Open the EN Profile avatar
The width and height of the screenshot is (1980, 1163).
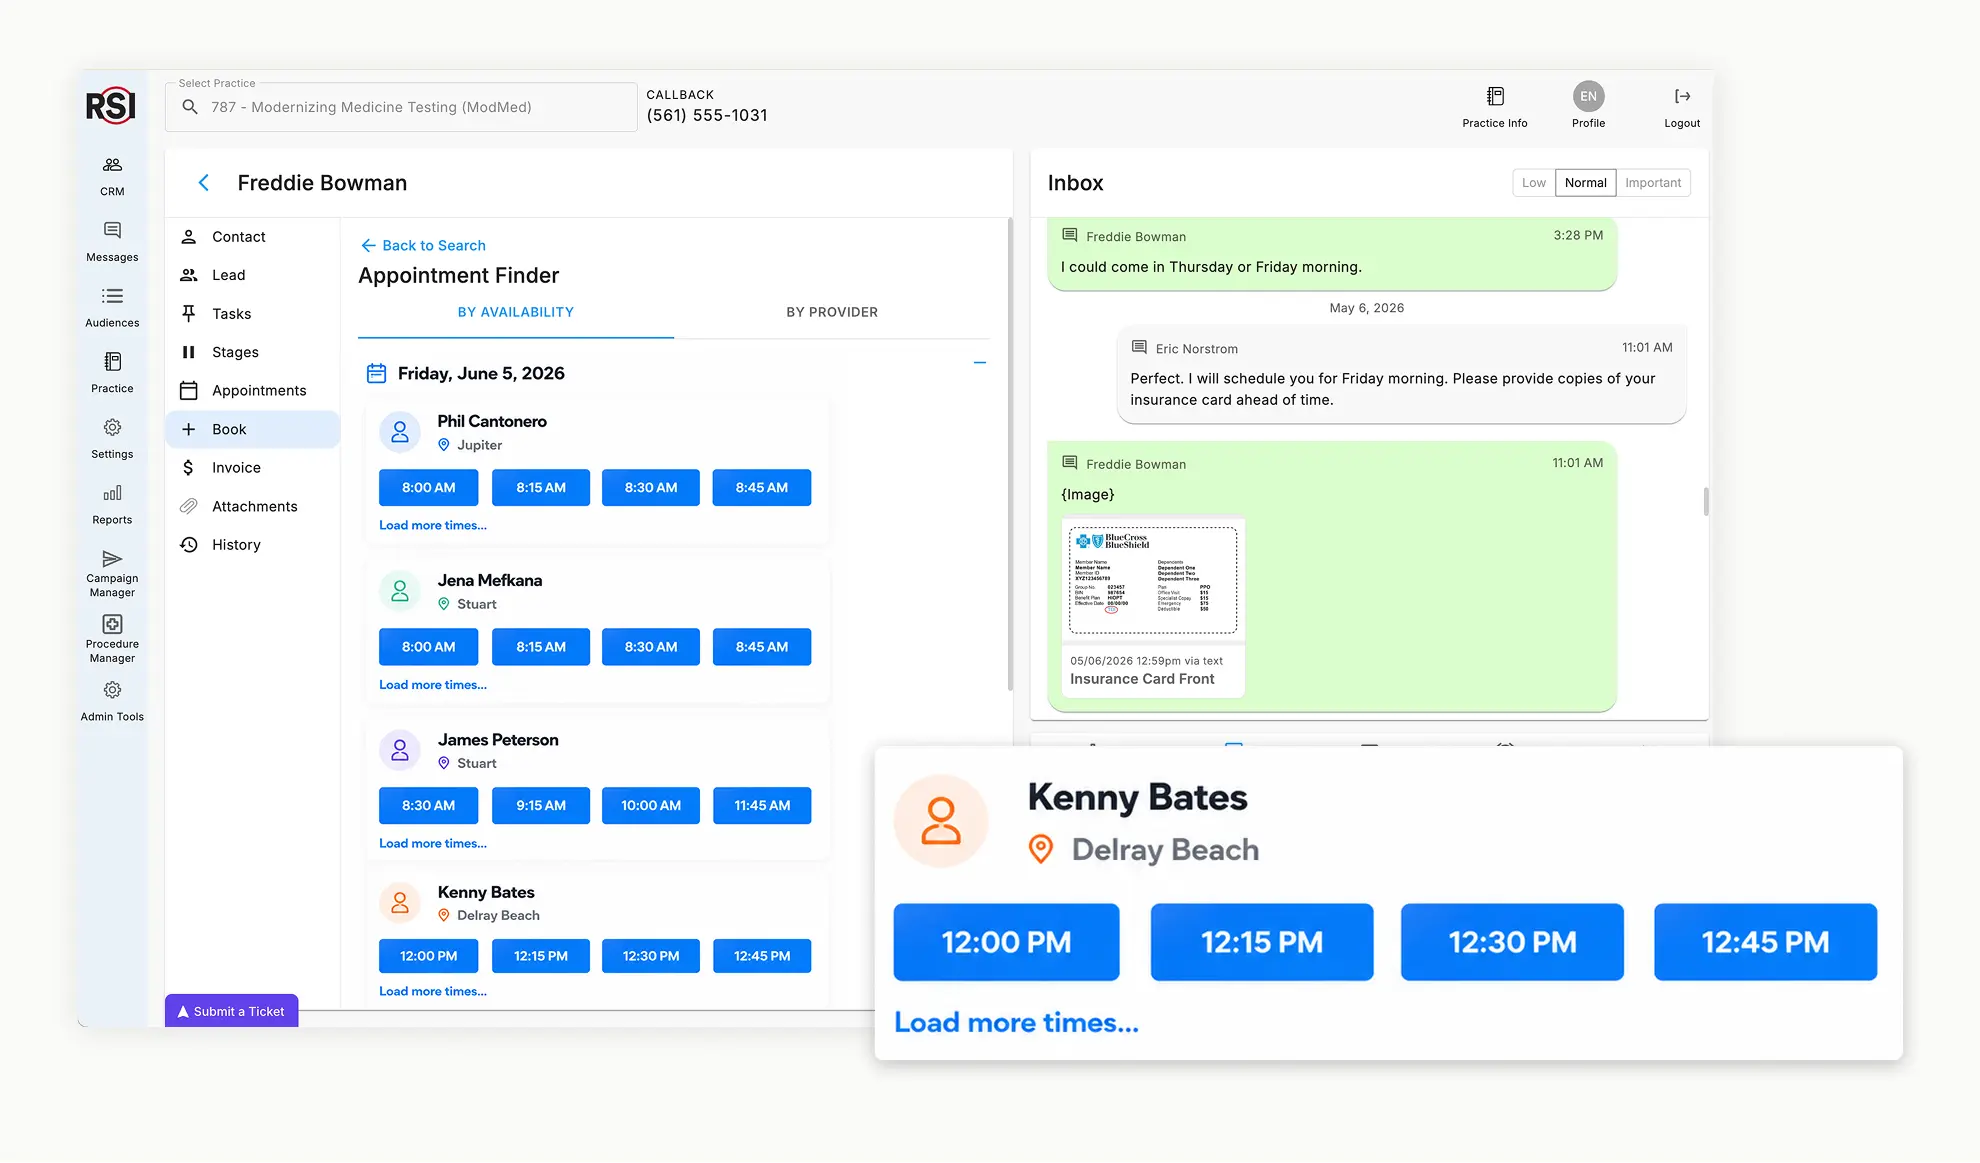click(1588, 96)
